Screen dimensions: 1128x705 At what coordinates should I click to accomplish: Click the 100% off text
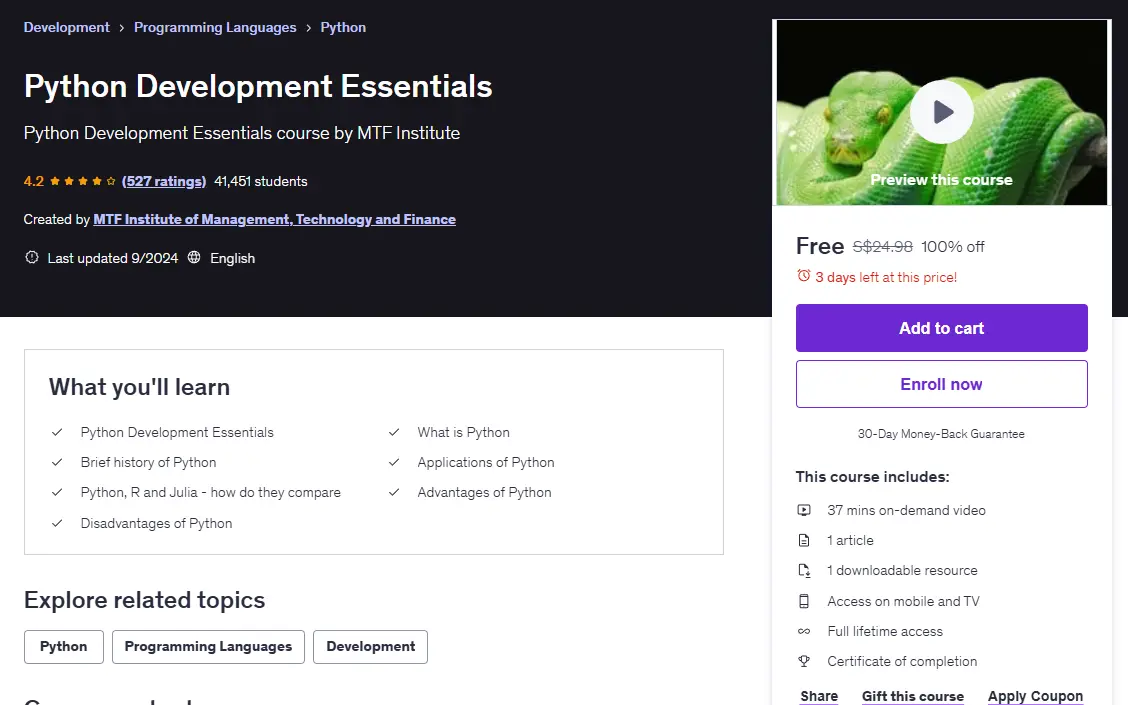pyautogui.click(x=952, y=247)
